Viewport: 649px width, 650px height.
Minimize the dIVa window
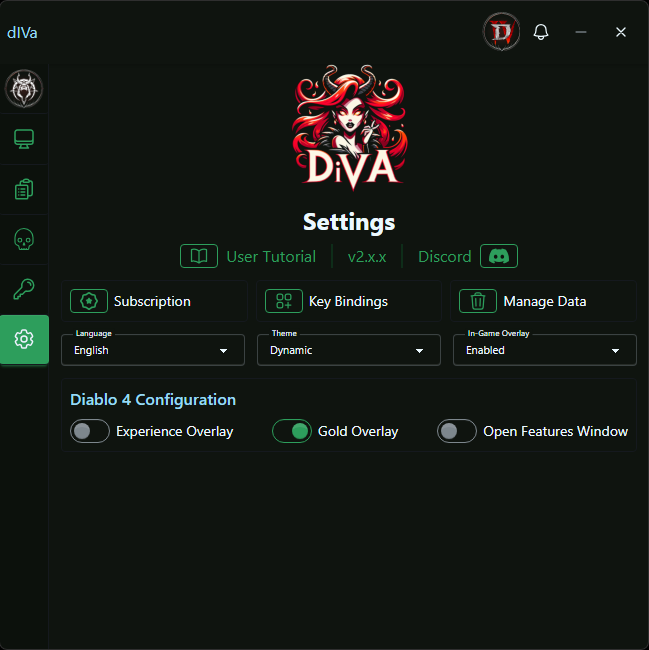coord(581,32)
